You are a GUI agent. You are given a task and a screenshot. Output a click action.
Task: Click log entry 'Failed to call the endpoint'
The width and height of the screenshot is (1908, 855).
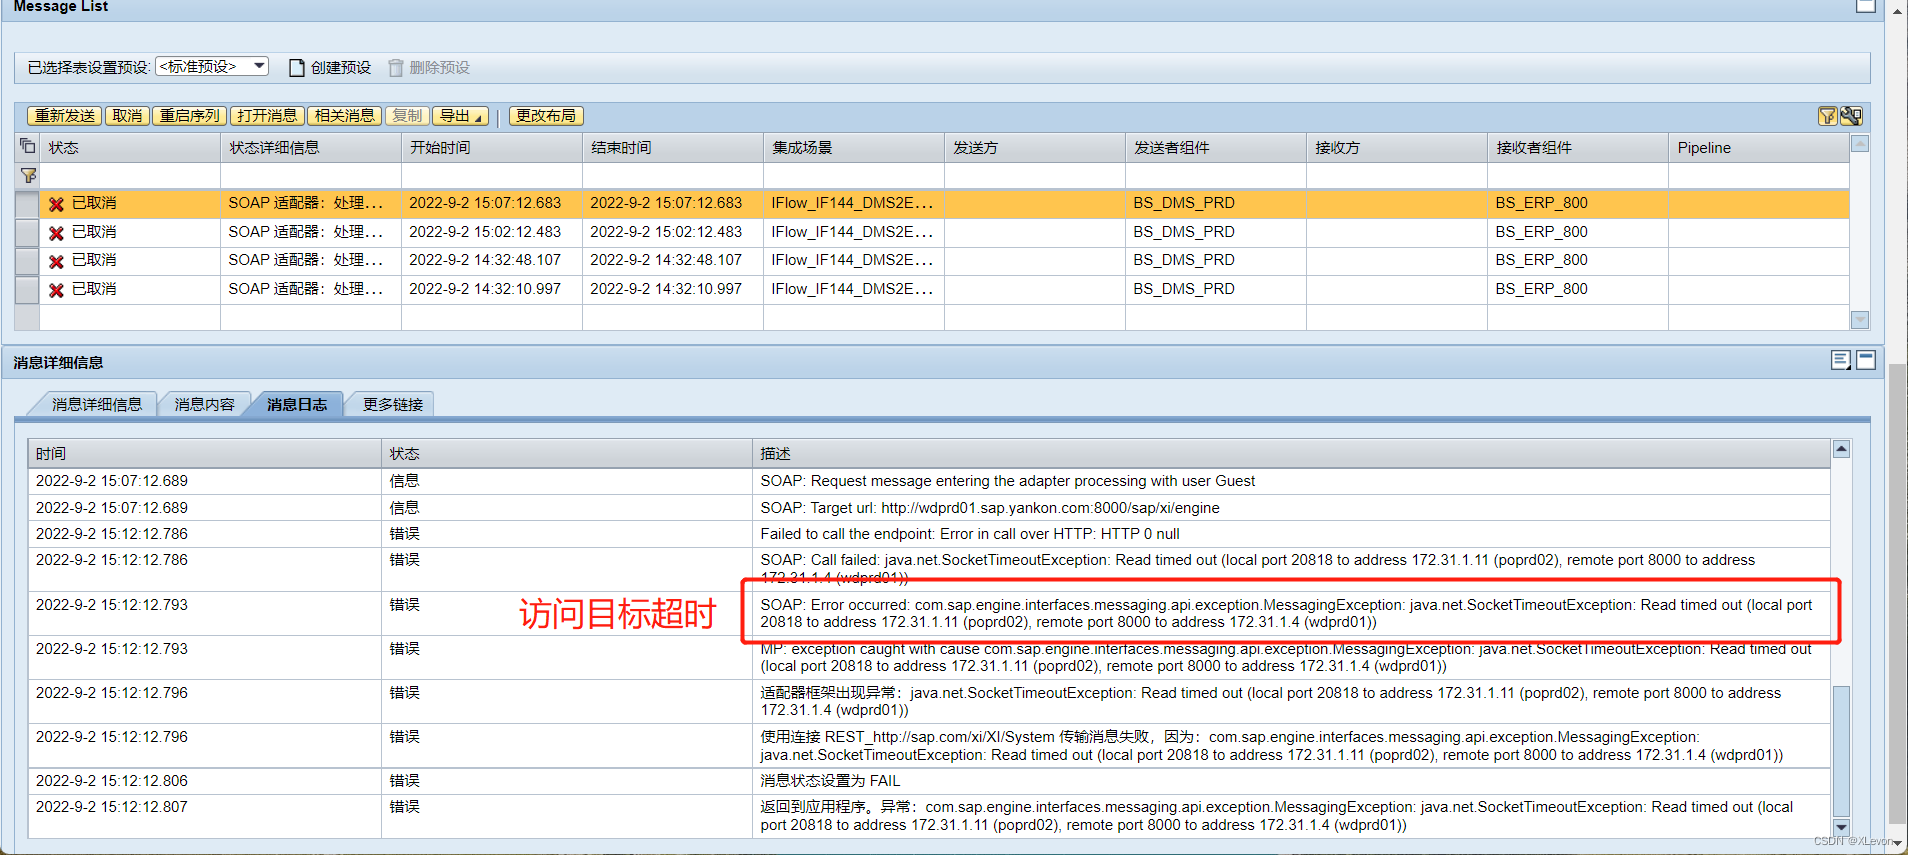coord(970,534)
